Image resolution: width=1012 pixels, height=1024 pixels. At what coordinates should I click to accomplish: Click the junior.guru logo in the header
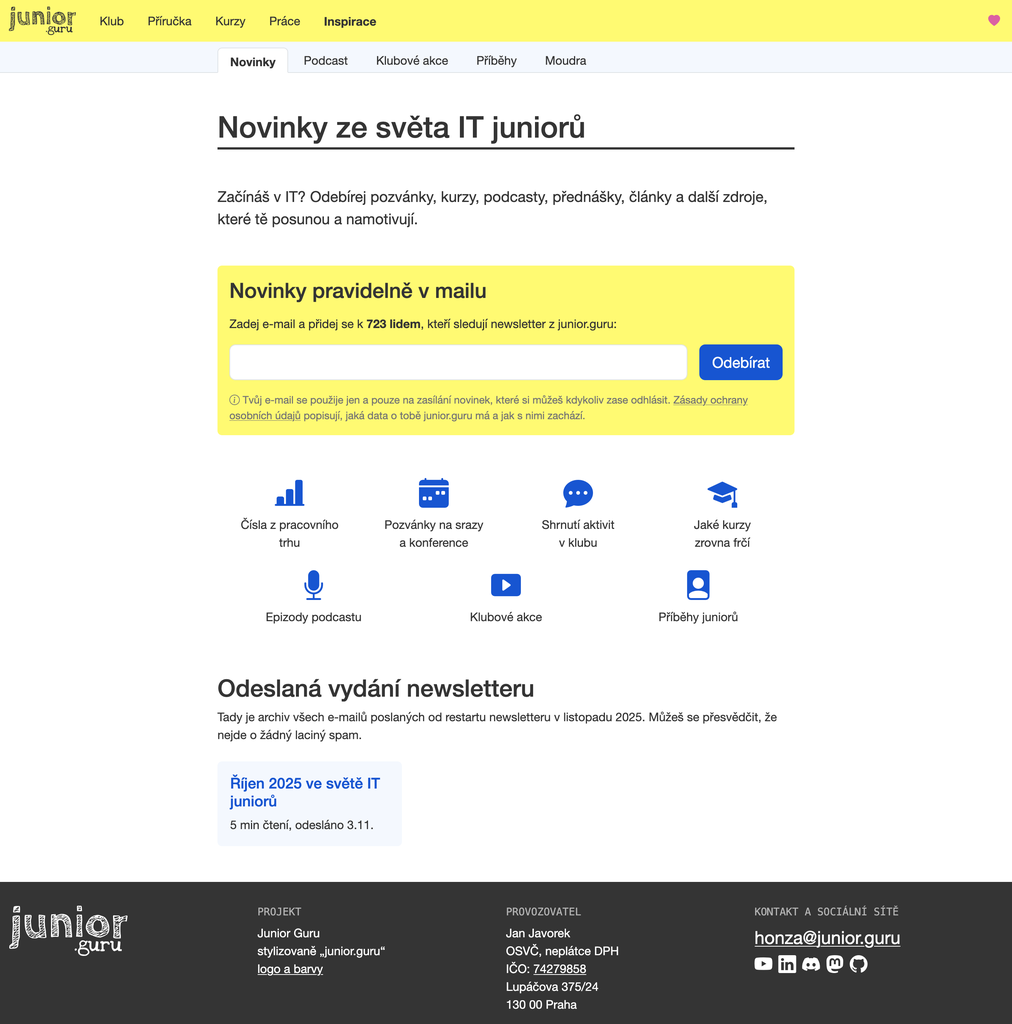tap(42, 21)
